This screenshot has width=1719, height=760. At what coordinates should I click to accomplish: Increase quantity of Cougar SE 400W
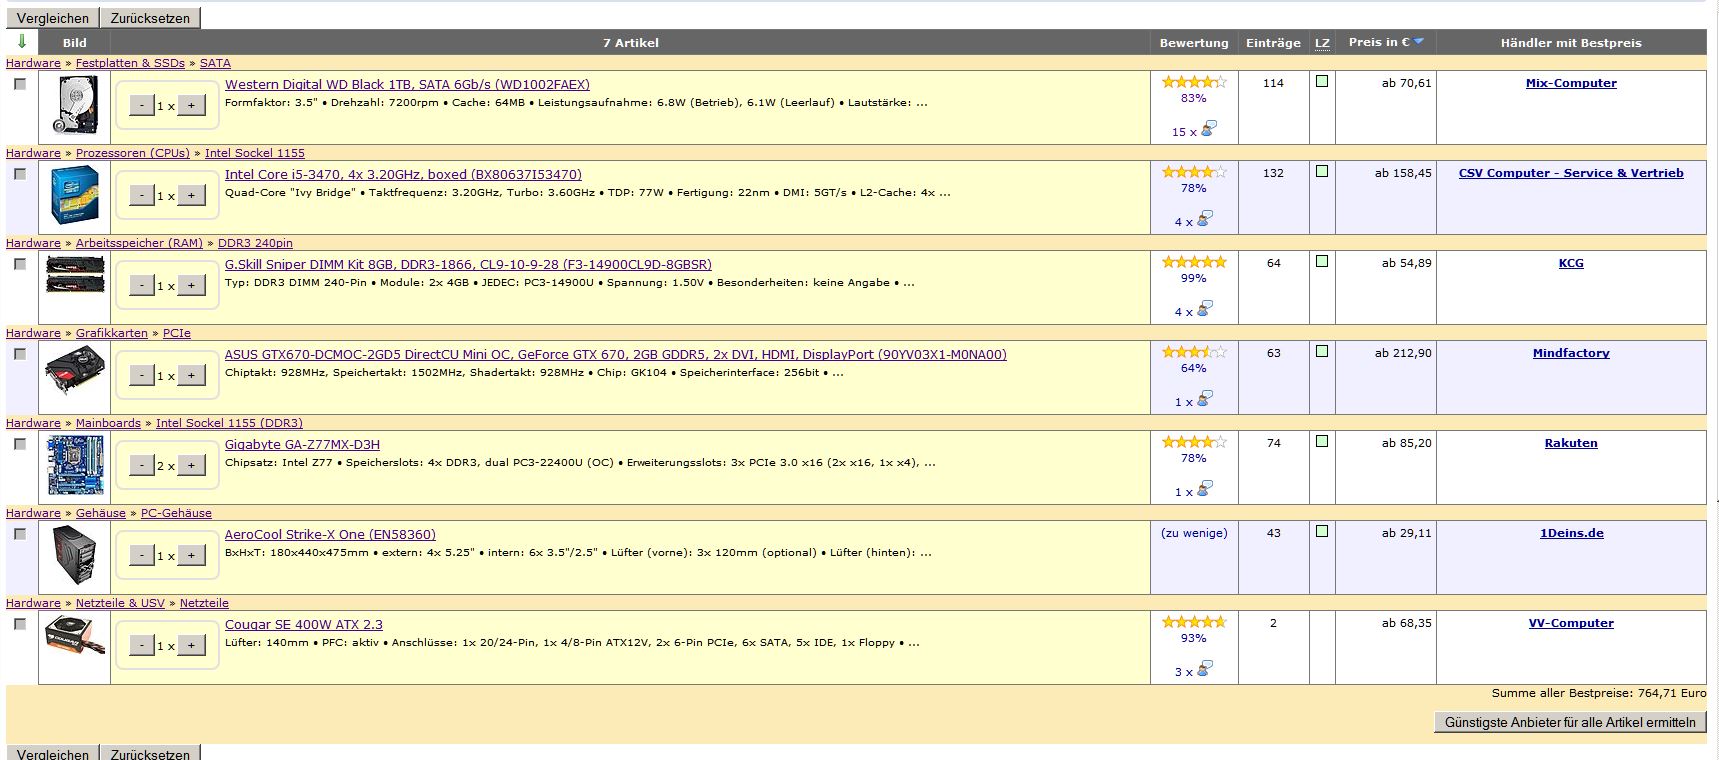(191, 645)
